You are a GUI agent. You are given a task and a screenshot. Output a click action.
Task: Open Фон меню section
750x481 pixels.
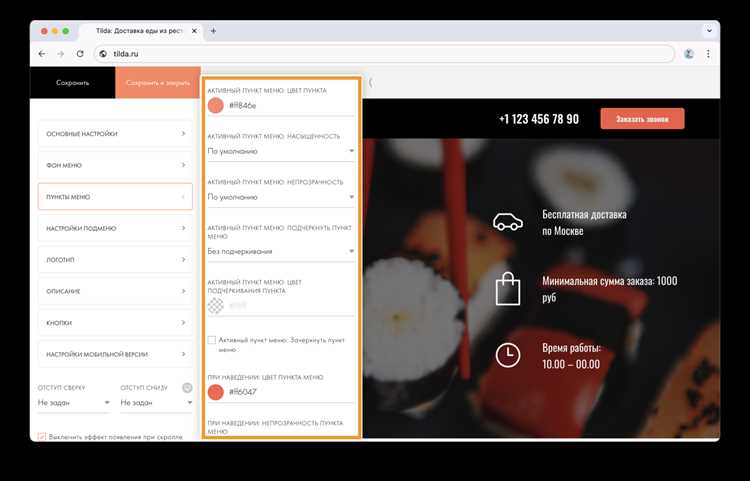pos(115,165)
